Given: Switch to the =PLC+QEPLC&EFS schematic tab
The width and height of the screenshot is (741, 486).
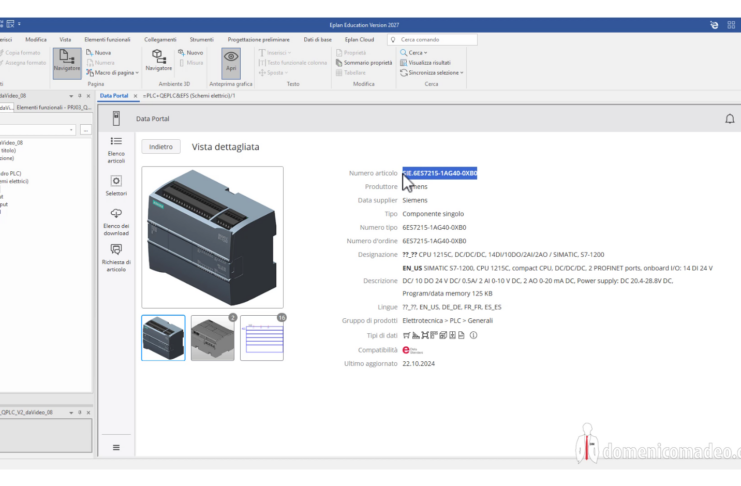Looking at the screenshot, I should 189,95.
